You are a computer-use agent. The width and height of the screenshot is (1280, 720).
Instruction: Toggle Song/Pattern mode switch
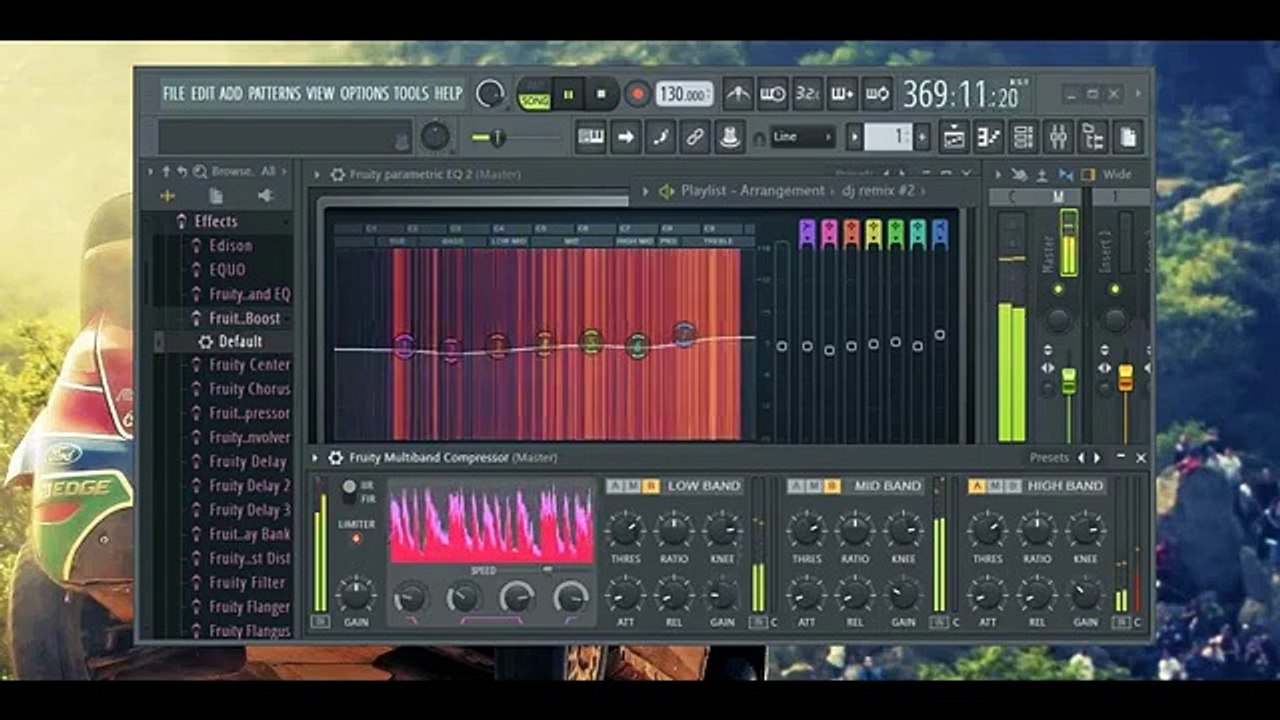click(535, 94)
